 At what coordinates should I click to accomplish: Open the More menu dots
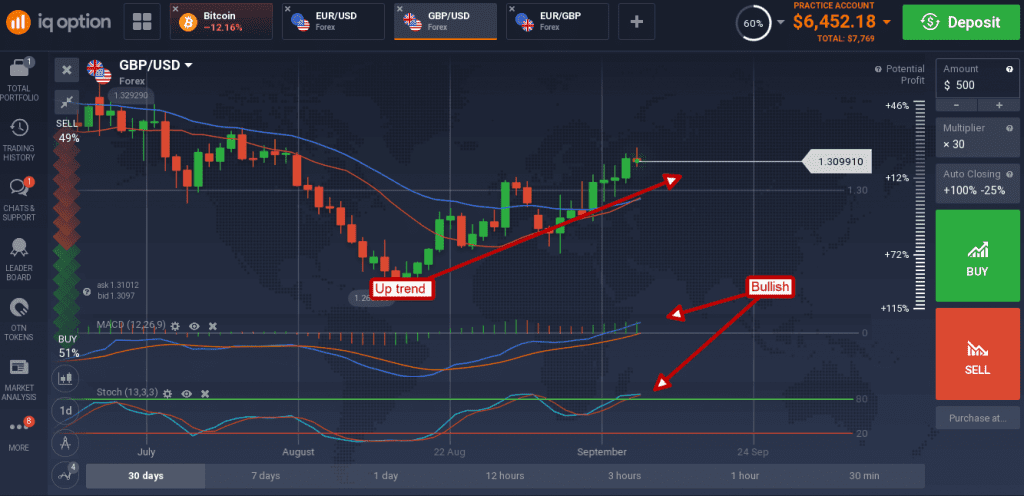coord(20,426)
